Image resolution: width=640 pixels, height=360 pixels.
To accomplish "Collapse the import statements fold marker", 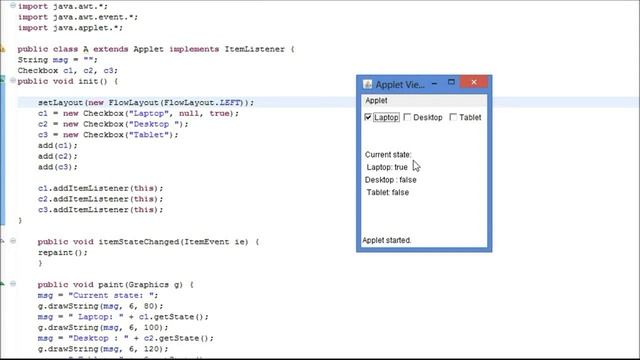I will [13, 6].
